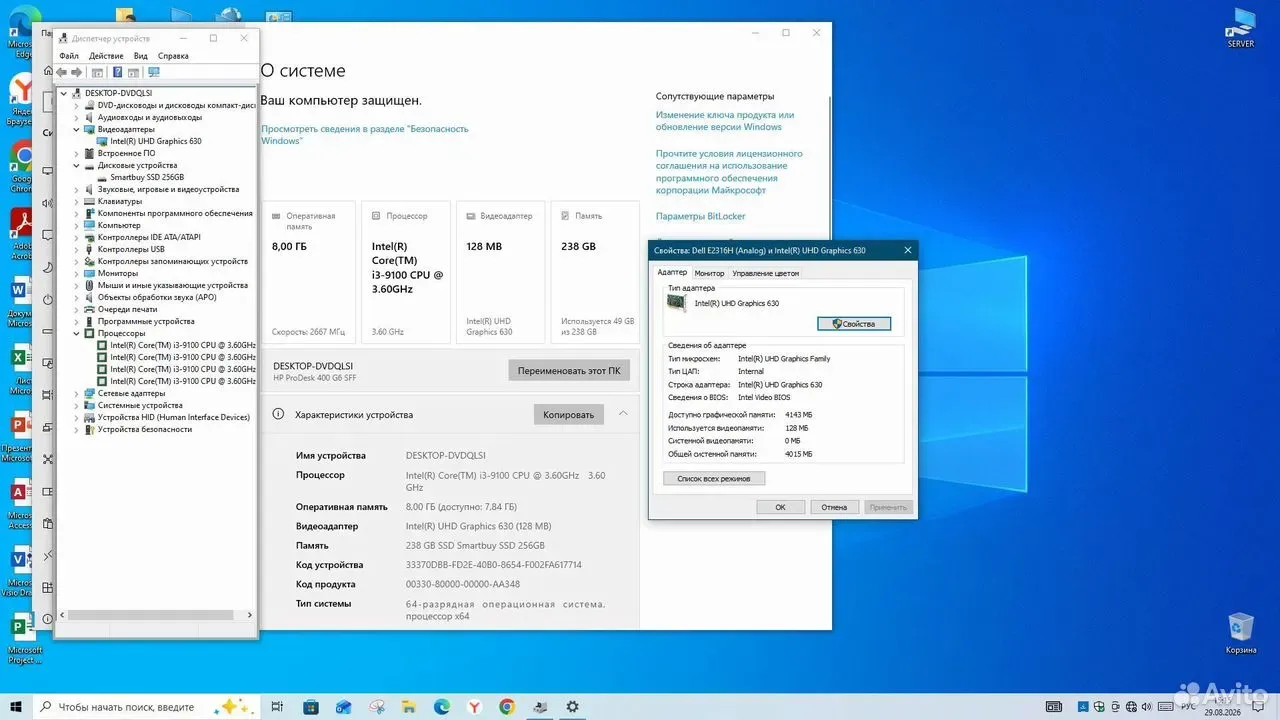Click the Оперативная память 8,00 ГБ card

click(x=308, y=273)
